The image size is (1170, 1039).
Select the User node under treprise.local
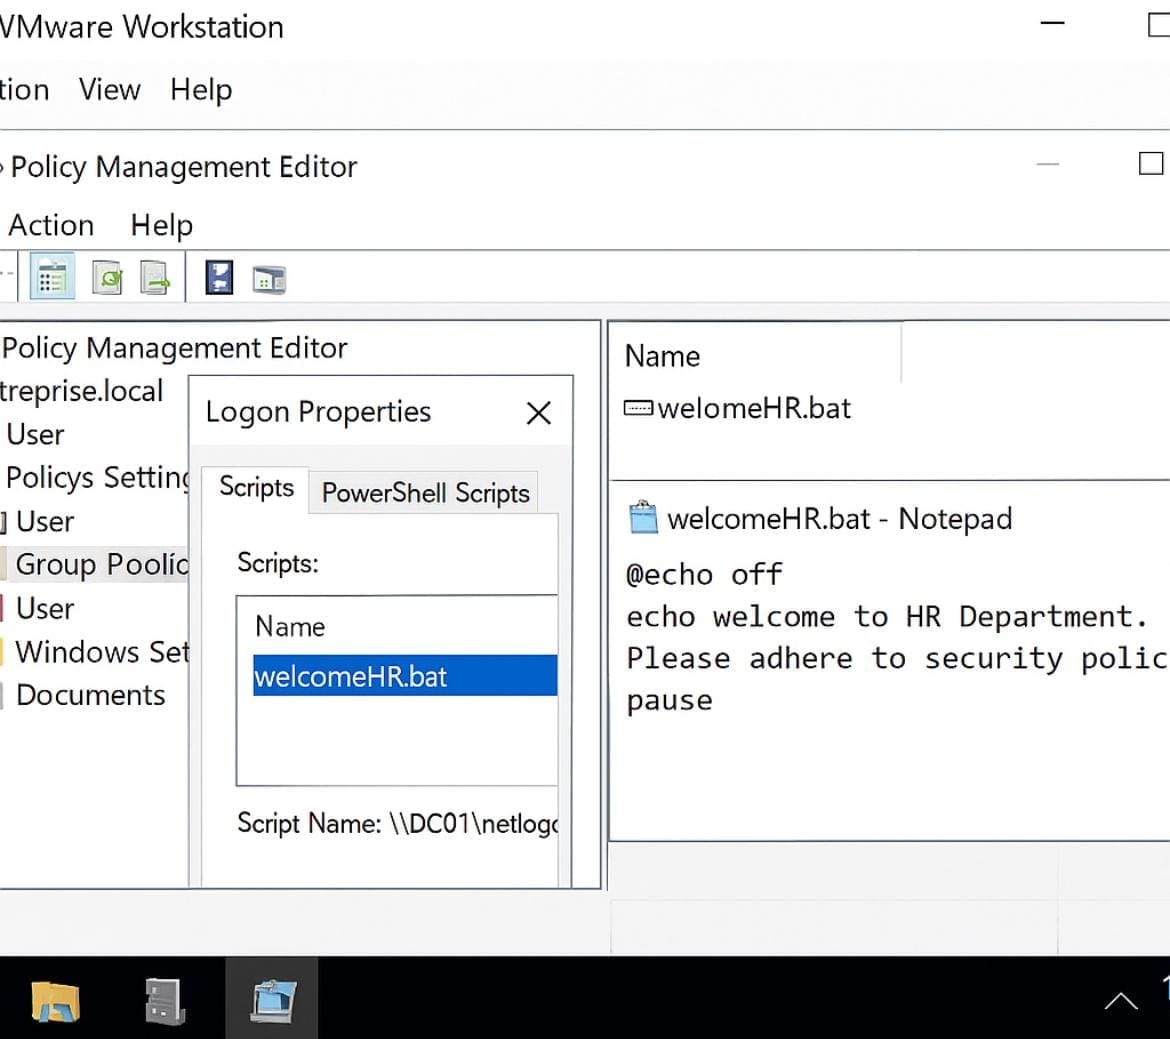pyautogui.click(x=35, y=434)
